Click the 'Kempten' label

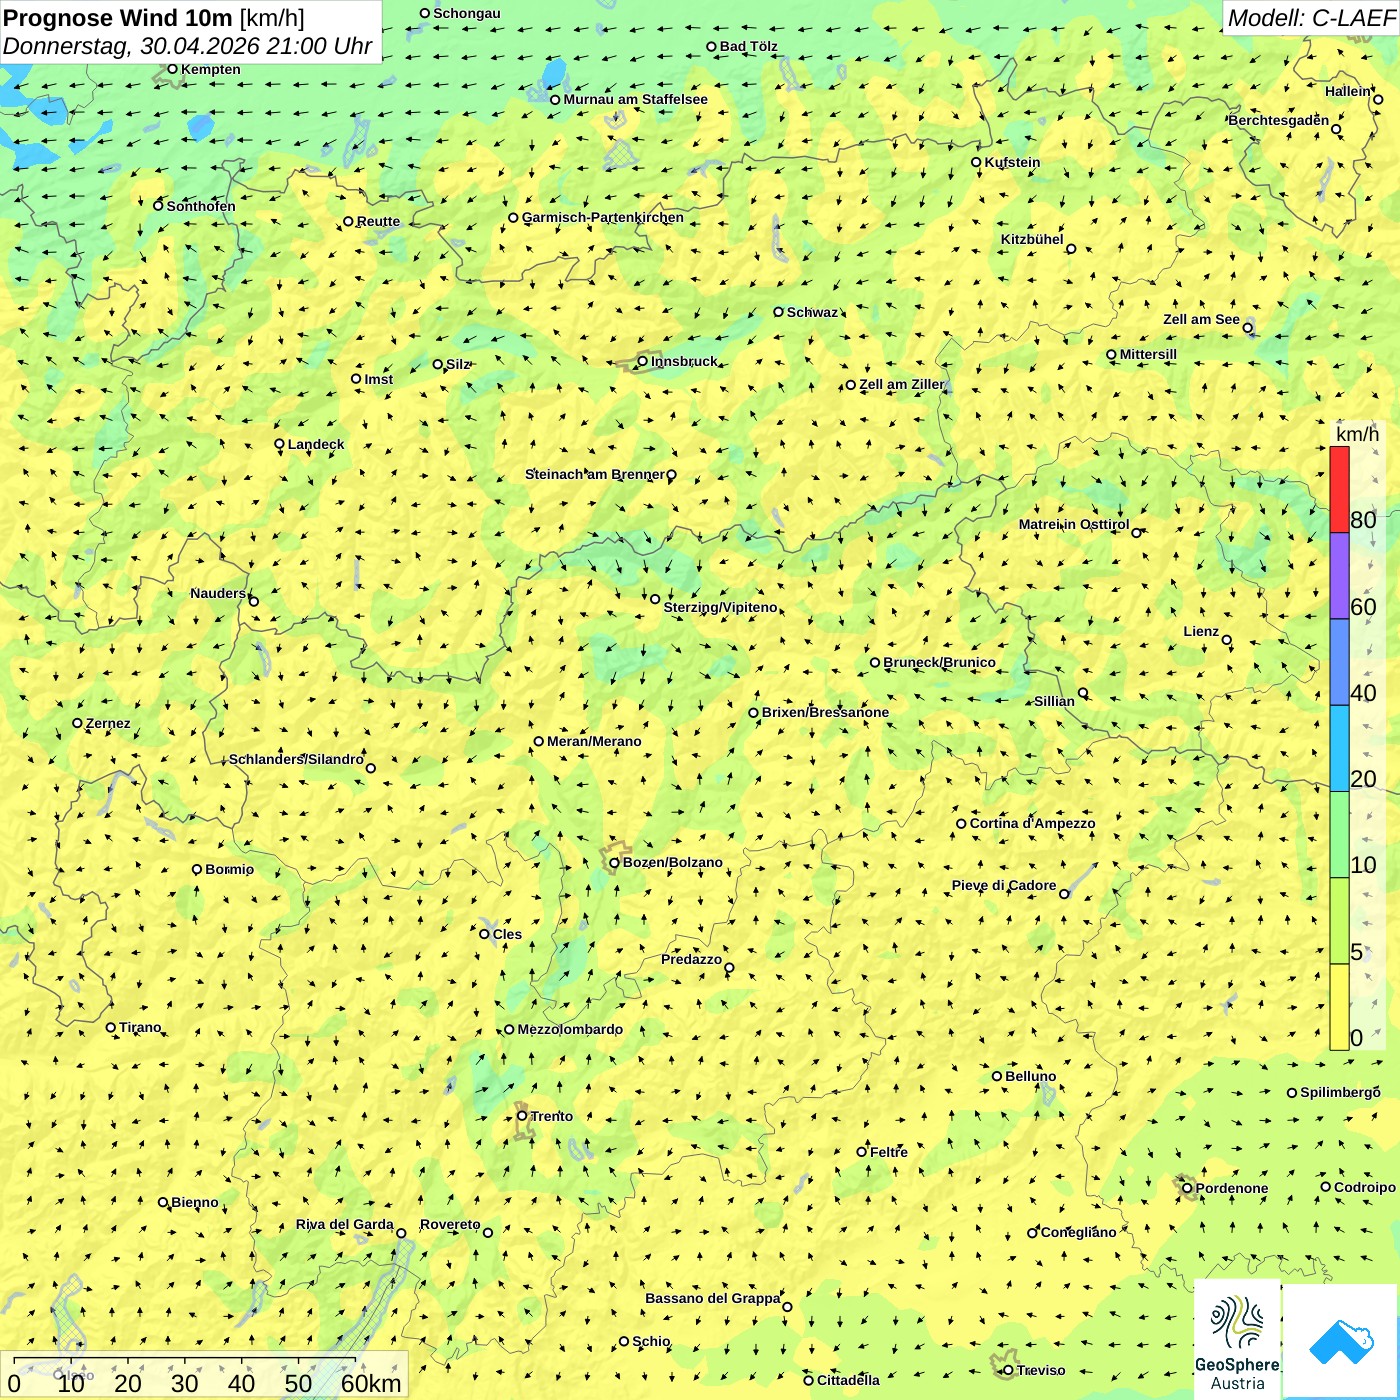[x=211, y=69]
